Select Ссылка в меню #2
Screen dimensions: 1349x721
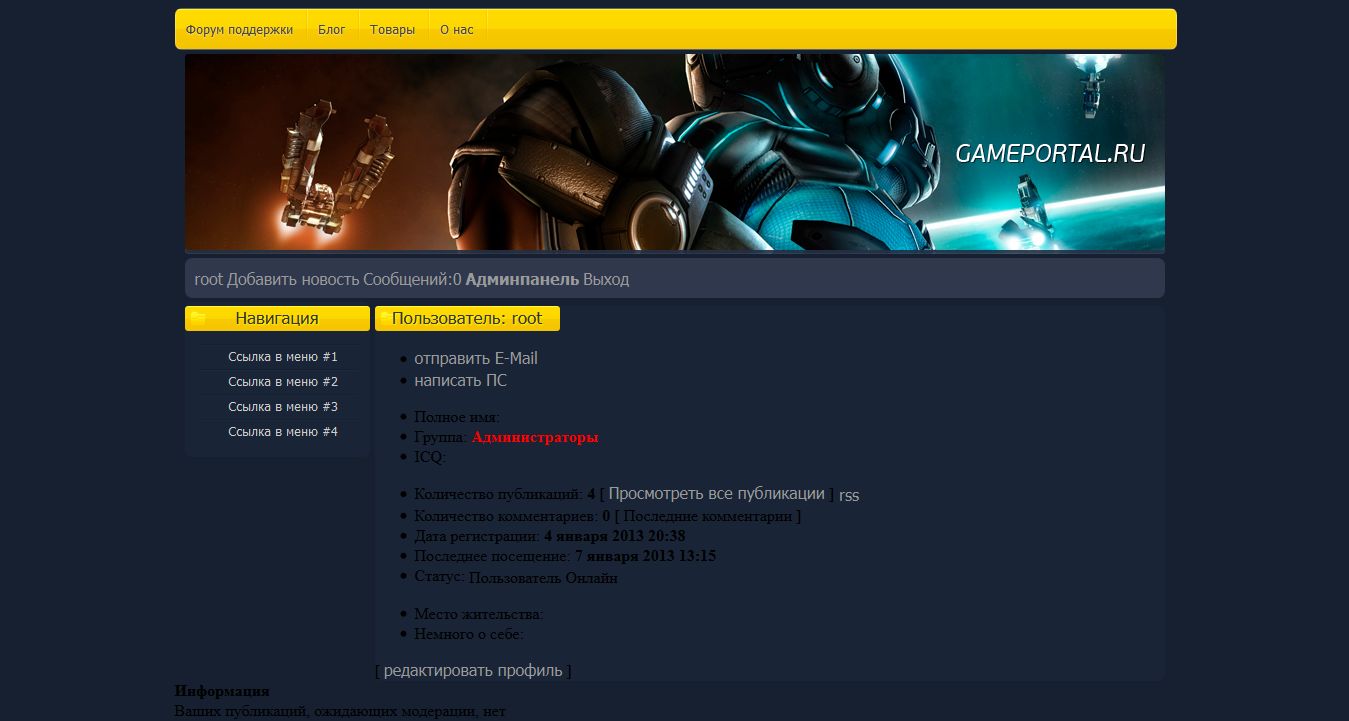tap(283, 382)
